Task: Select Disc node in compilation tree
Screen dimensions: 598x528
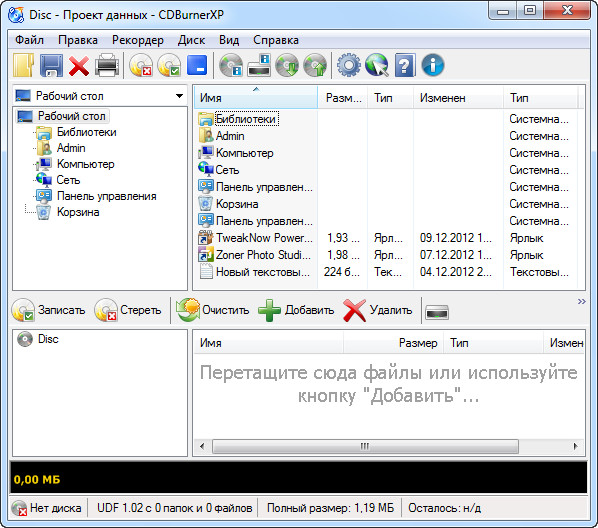Action: (38, 339)
